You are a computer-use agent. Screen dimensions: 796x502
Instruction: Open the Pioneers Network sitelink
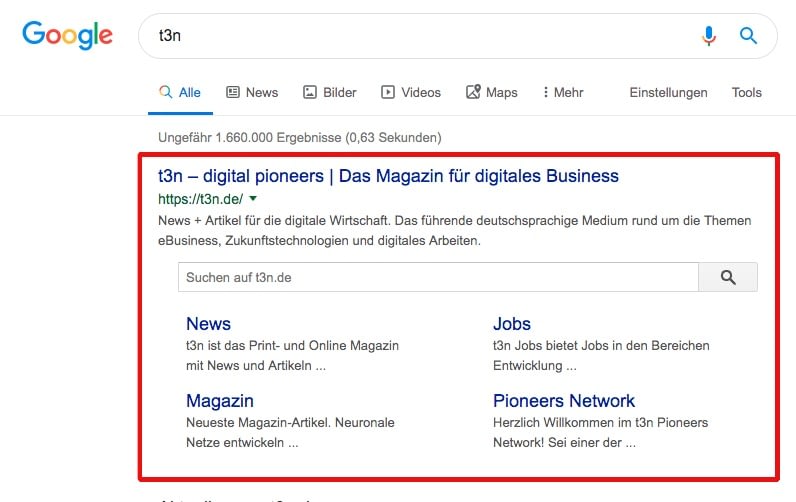point(563,401)
